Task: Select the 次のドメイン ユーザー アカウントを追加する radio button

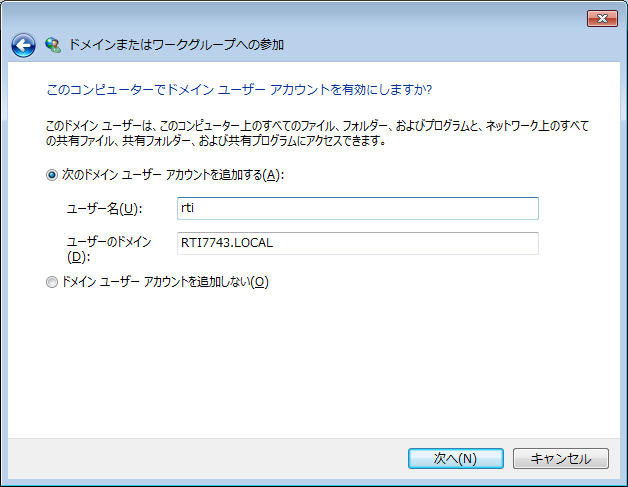Action: 52,175
